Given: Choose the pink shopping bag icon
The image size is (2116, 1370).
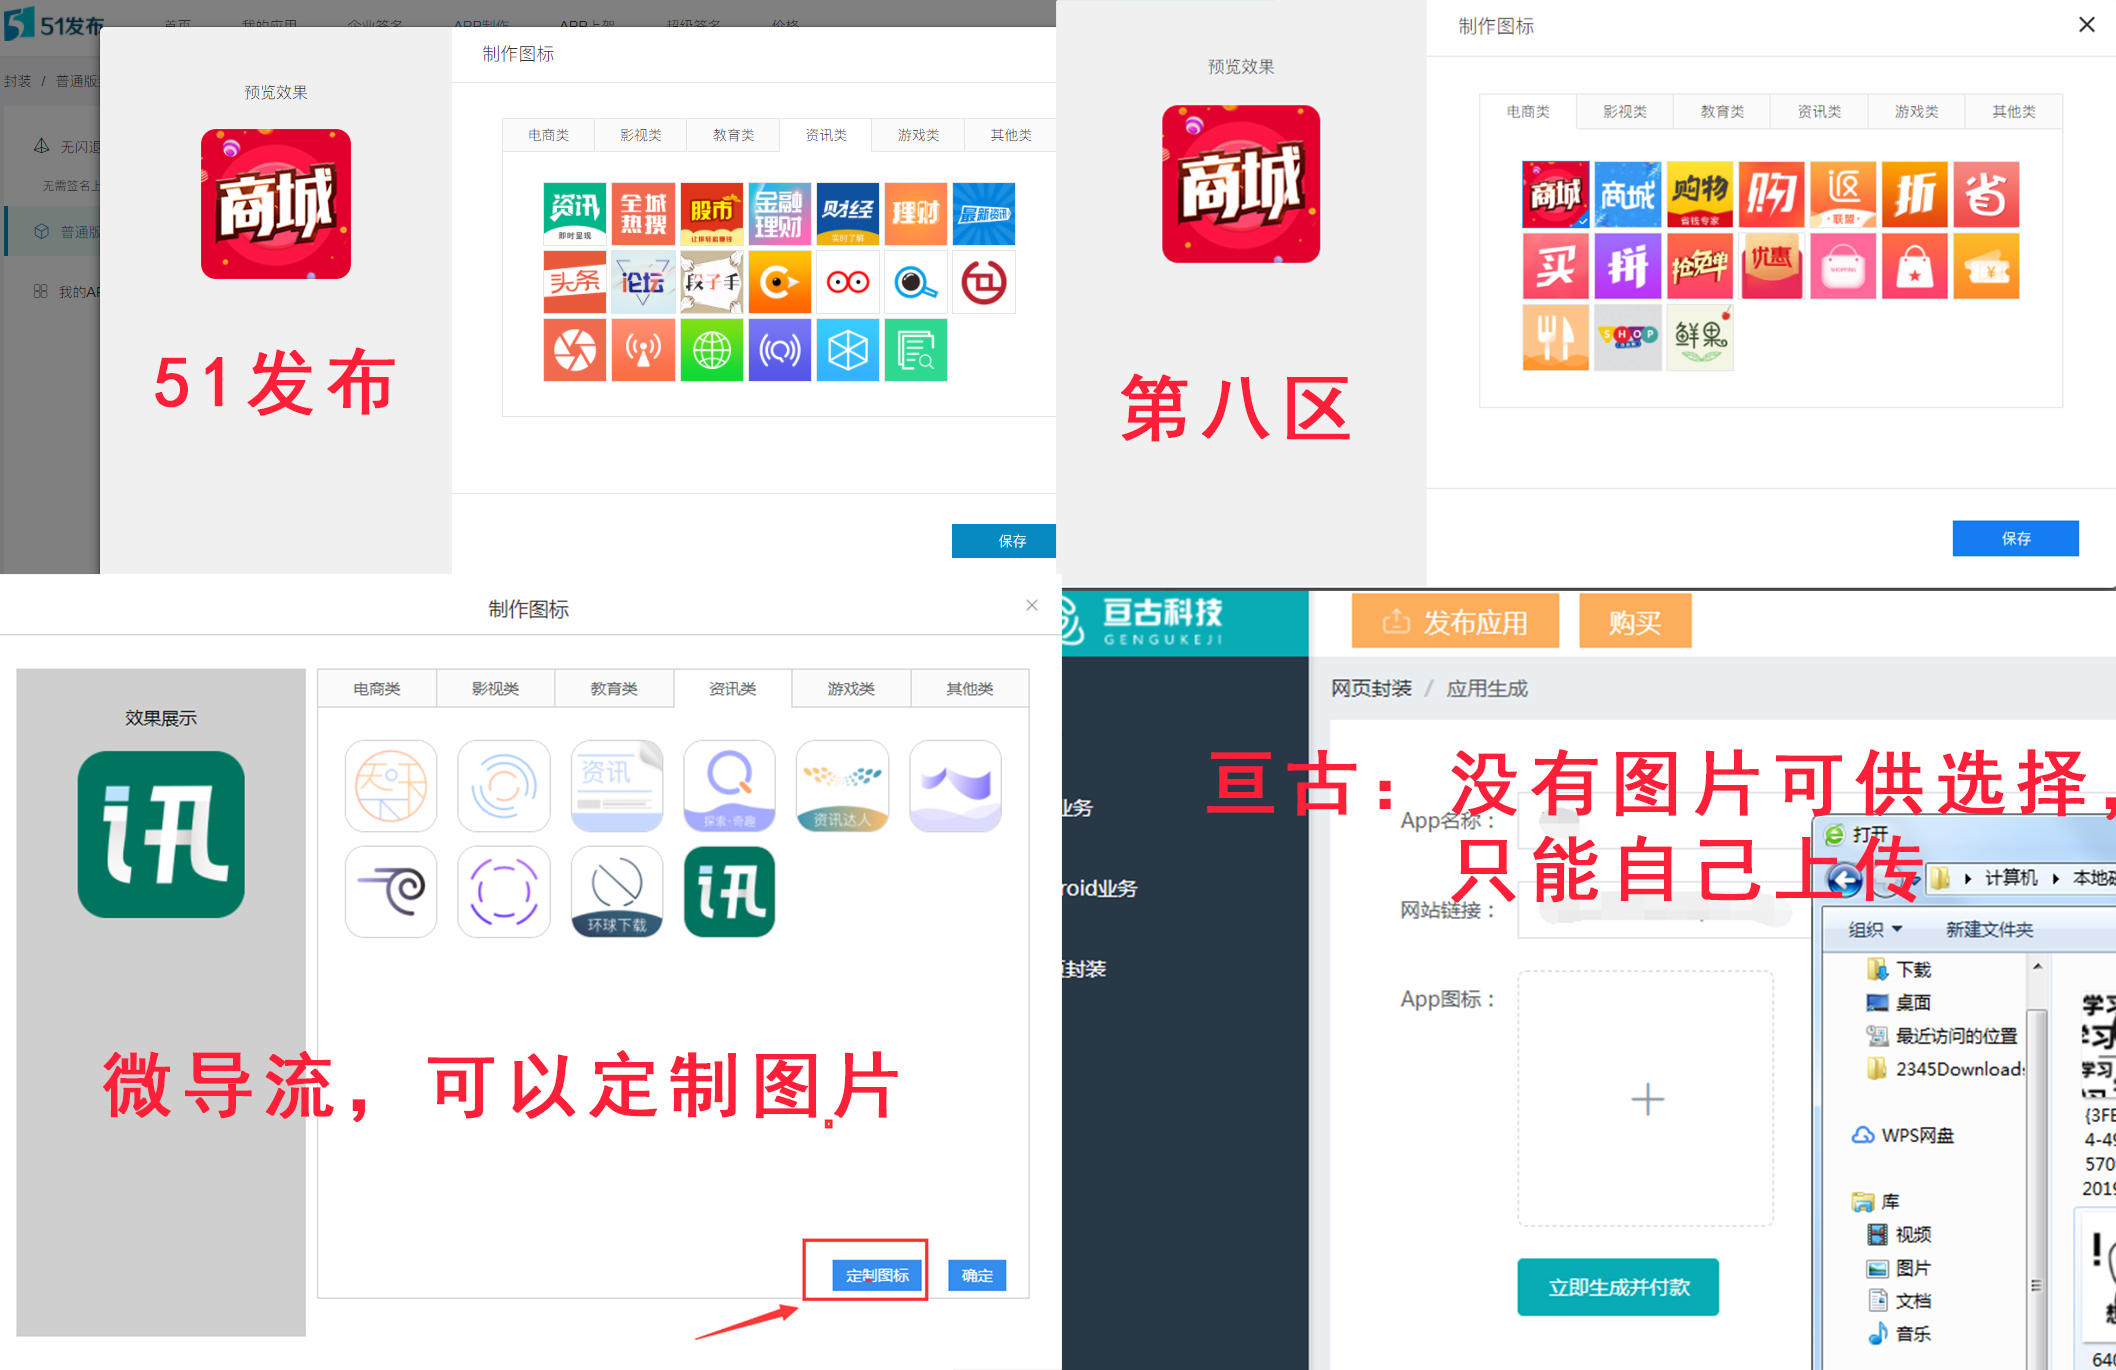Looking at the screenshot, I should pos(1842,266).
